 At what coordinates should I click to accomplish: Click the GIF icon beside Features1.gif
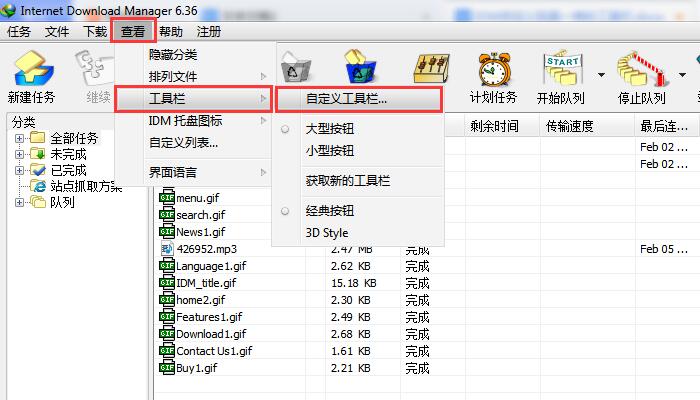[x=167, y=317]
